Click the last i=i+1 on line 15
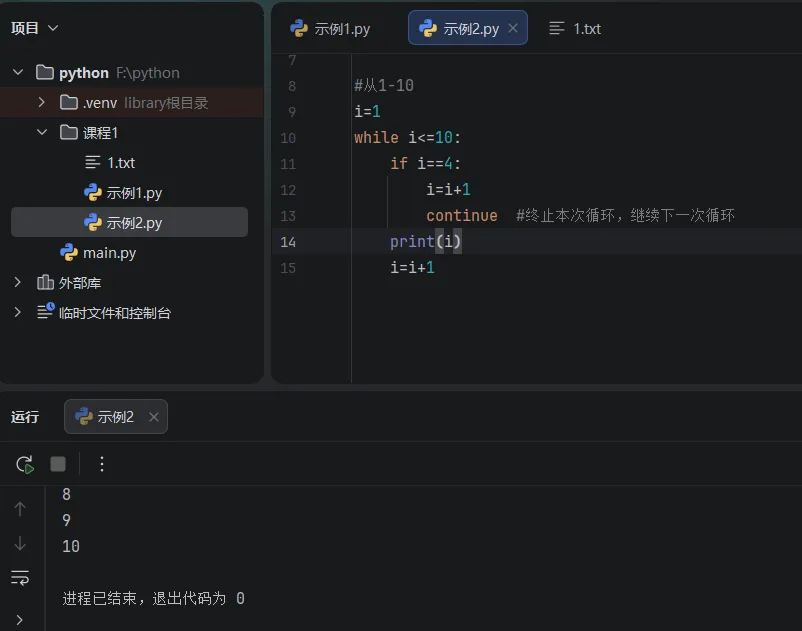 coord(412,267)
